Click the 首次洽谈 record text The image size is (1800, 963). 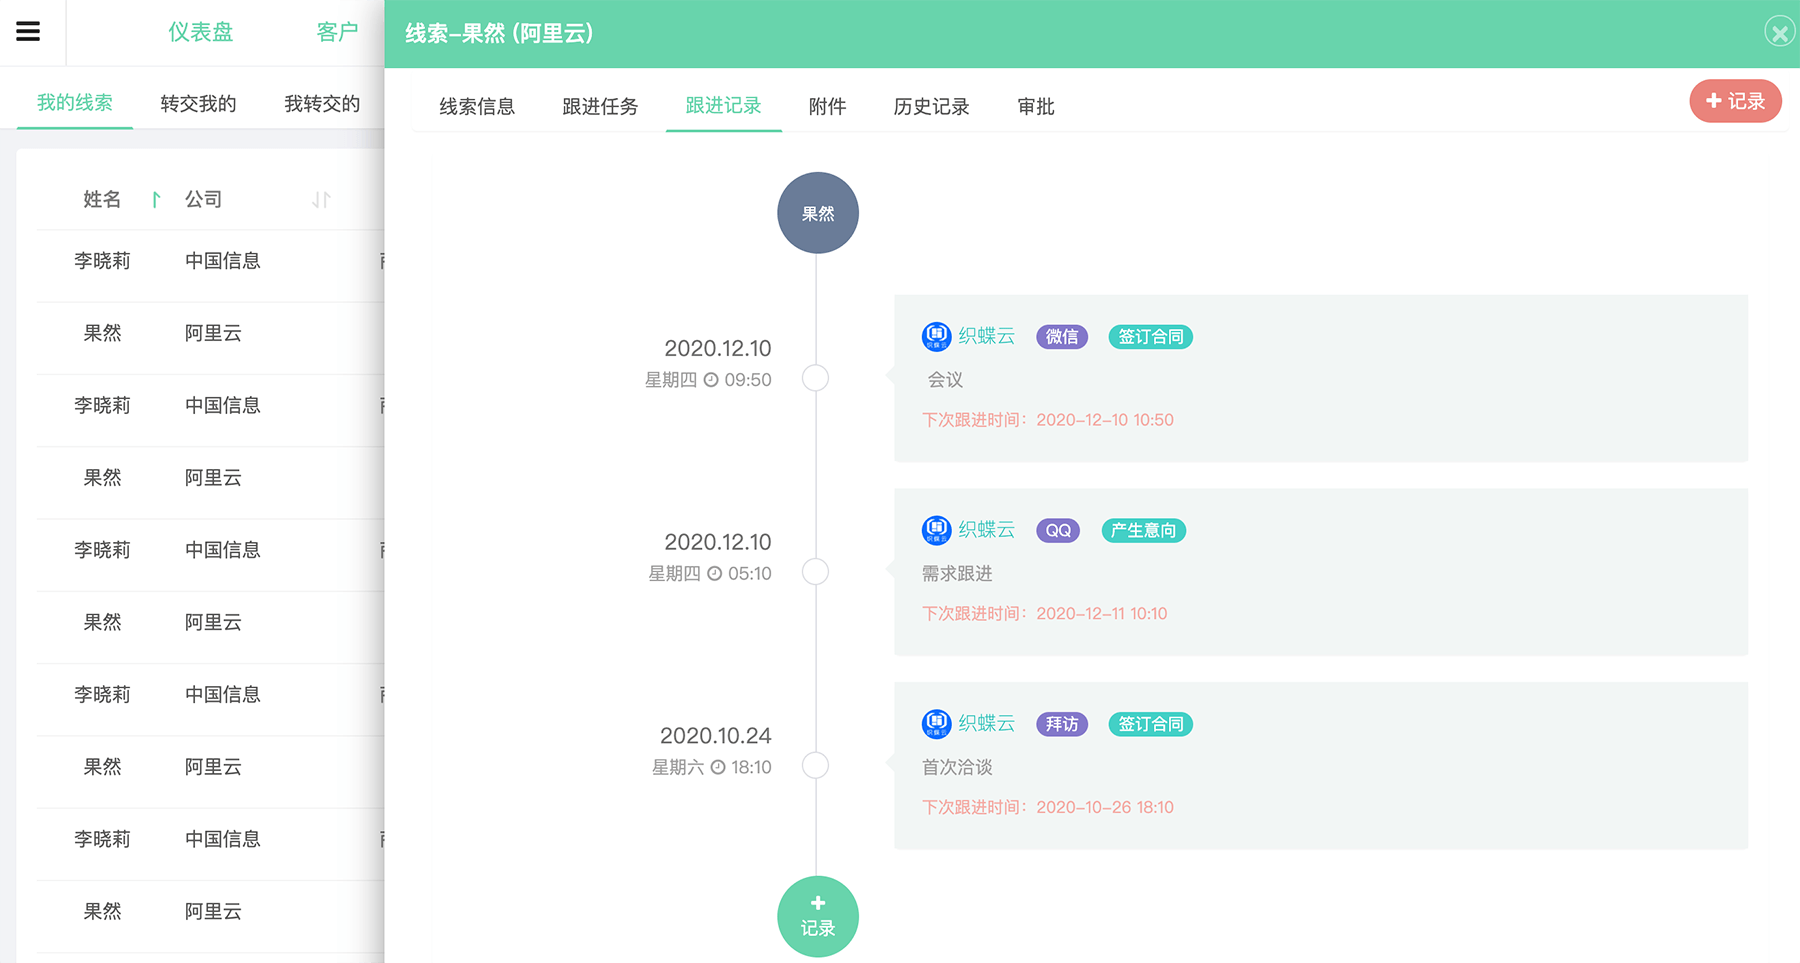957,767
